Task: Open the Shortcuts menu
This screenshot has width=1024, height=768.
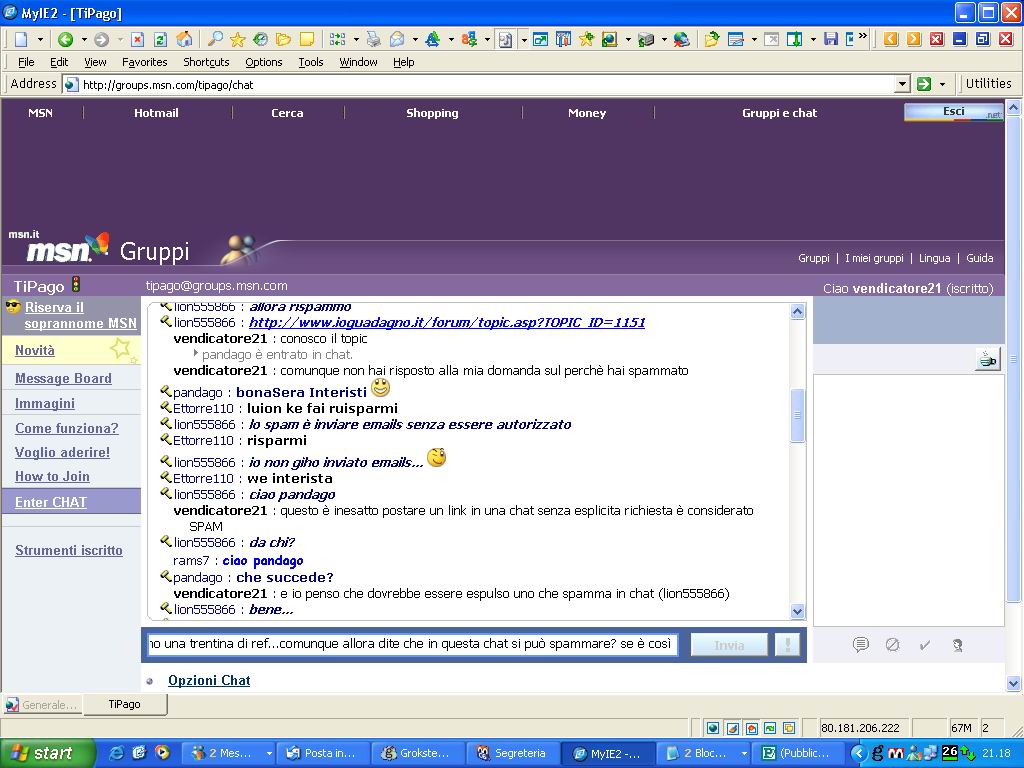Action: (206, 62)
